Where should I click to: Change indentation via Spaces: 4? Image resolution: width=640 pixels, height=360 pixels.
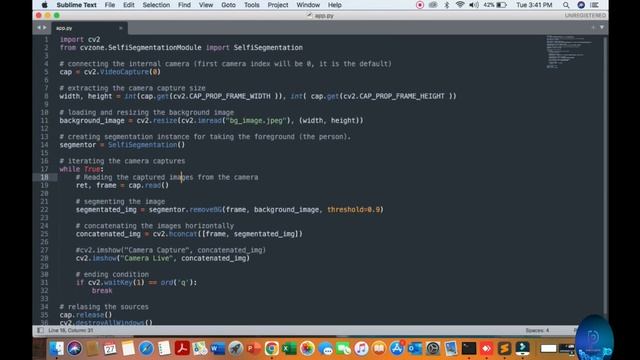click(x=537, y=330)
